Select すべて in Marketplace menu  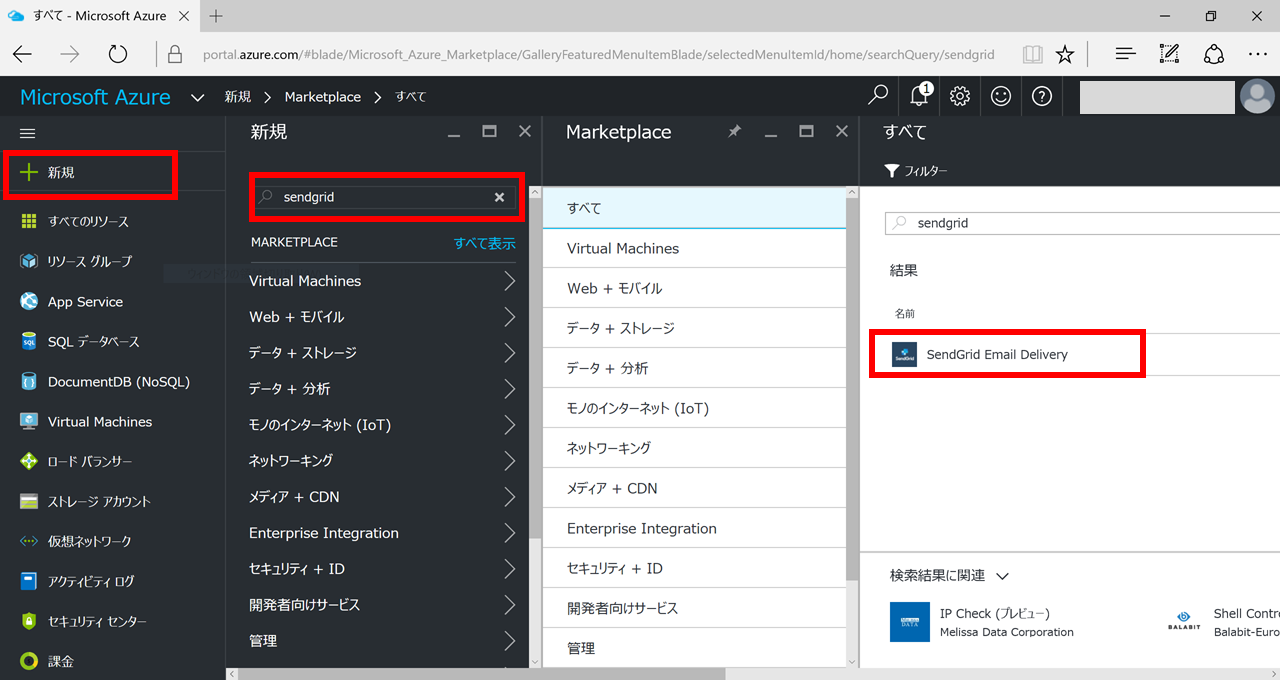[694, 208]
